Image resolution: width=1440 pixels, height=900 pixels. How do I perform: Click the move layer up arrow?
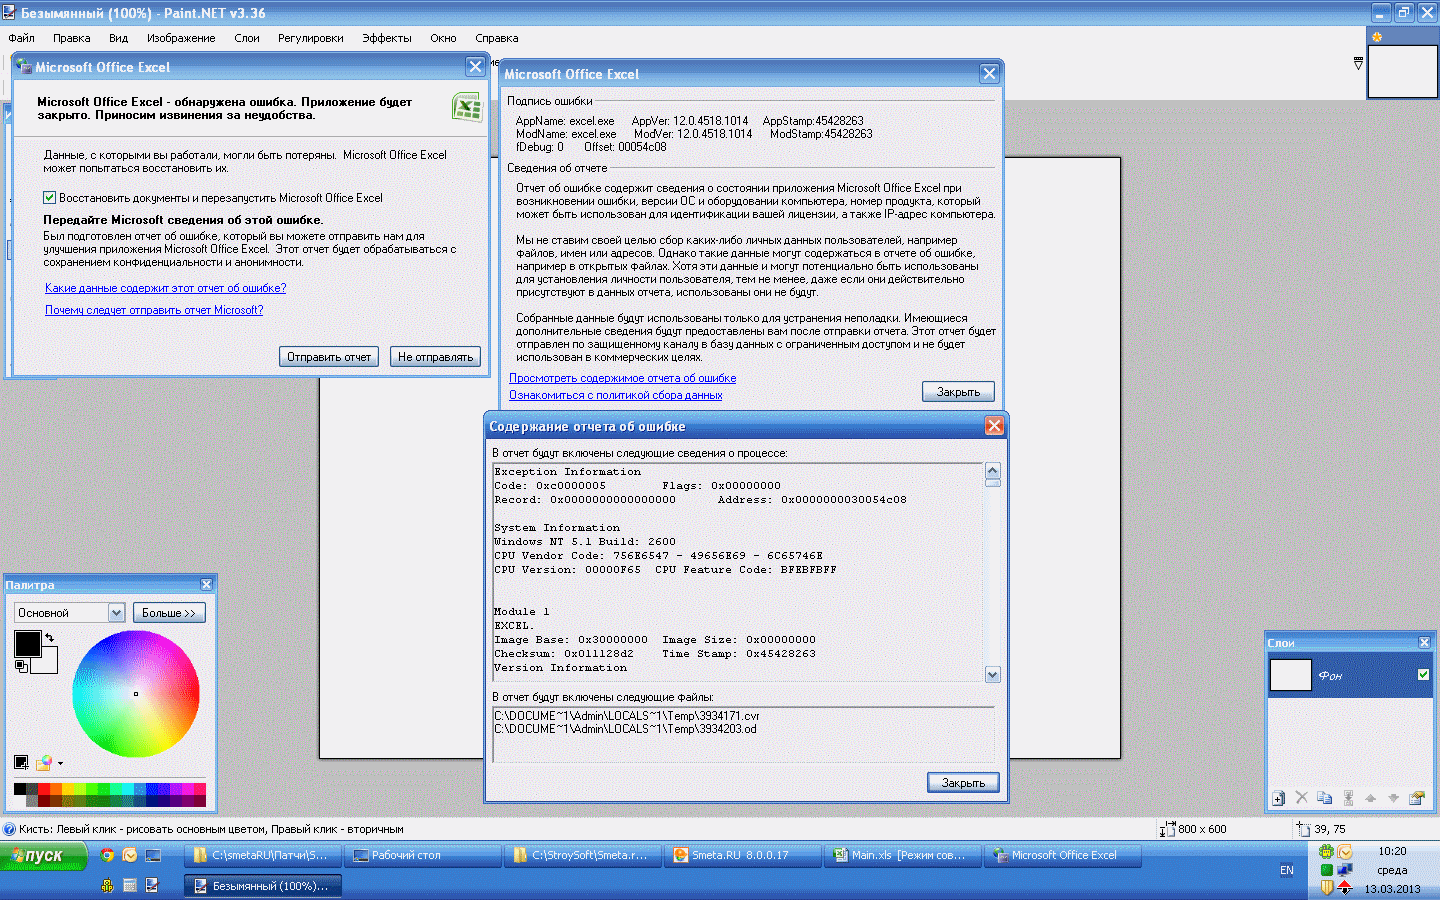1370,798
